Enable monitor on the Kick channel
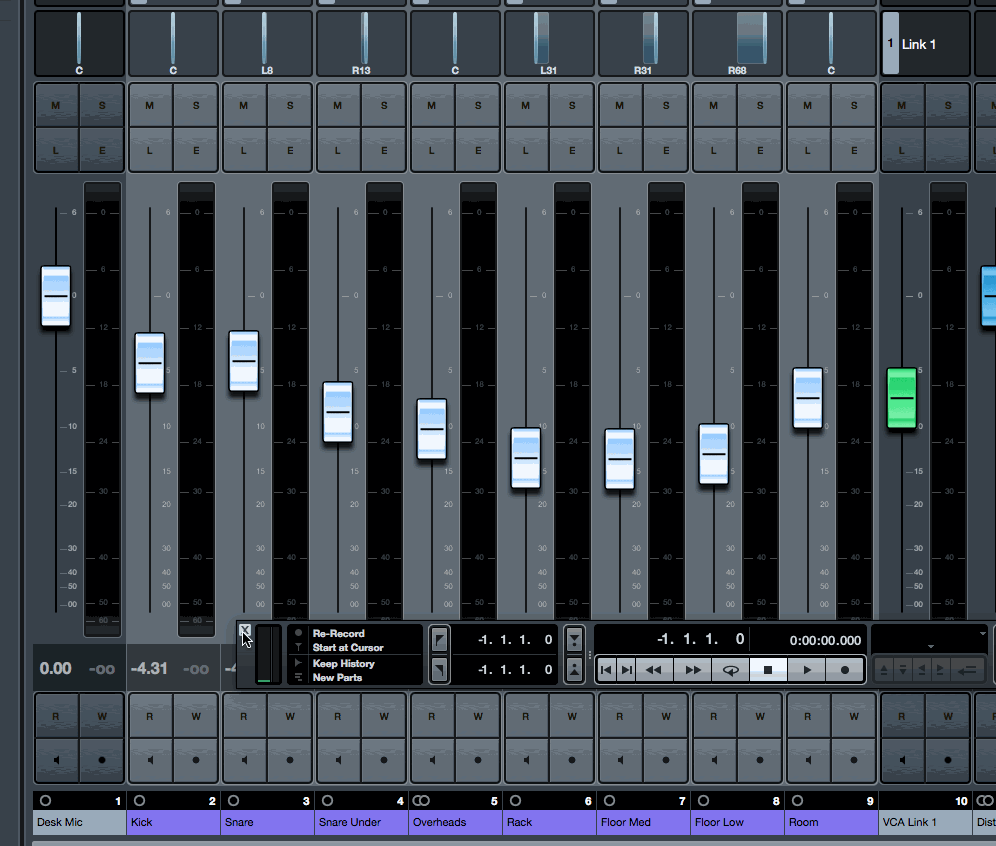The image size is (996, 846). point(150,760)
